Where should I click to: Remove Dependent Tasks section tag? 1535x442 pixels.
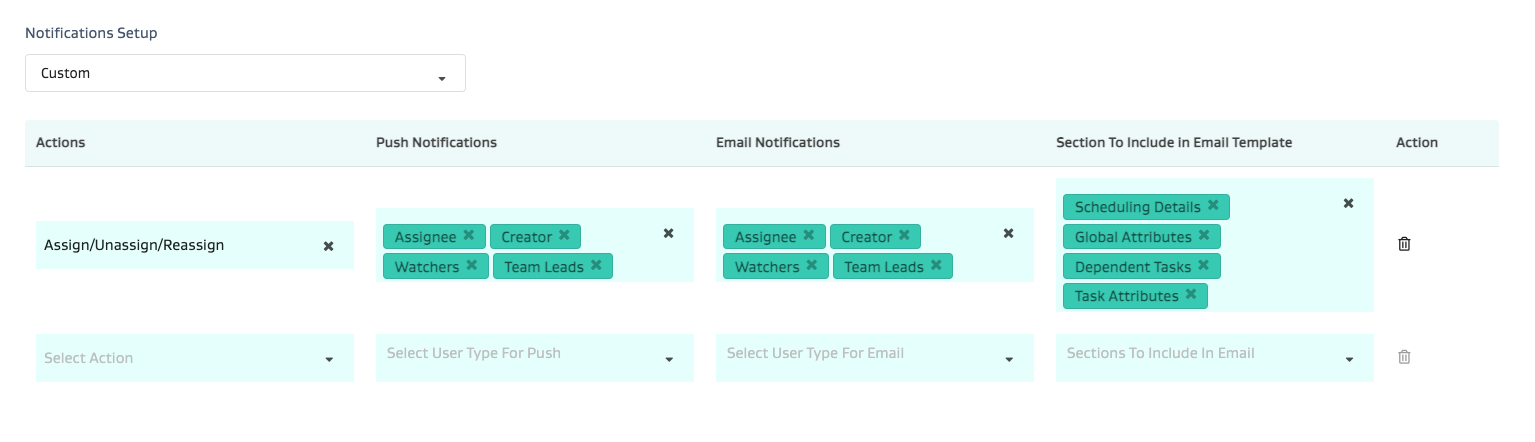pyautogui.click(x=1203, y=266)
